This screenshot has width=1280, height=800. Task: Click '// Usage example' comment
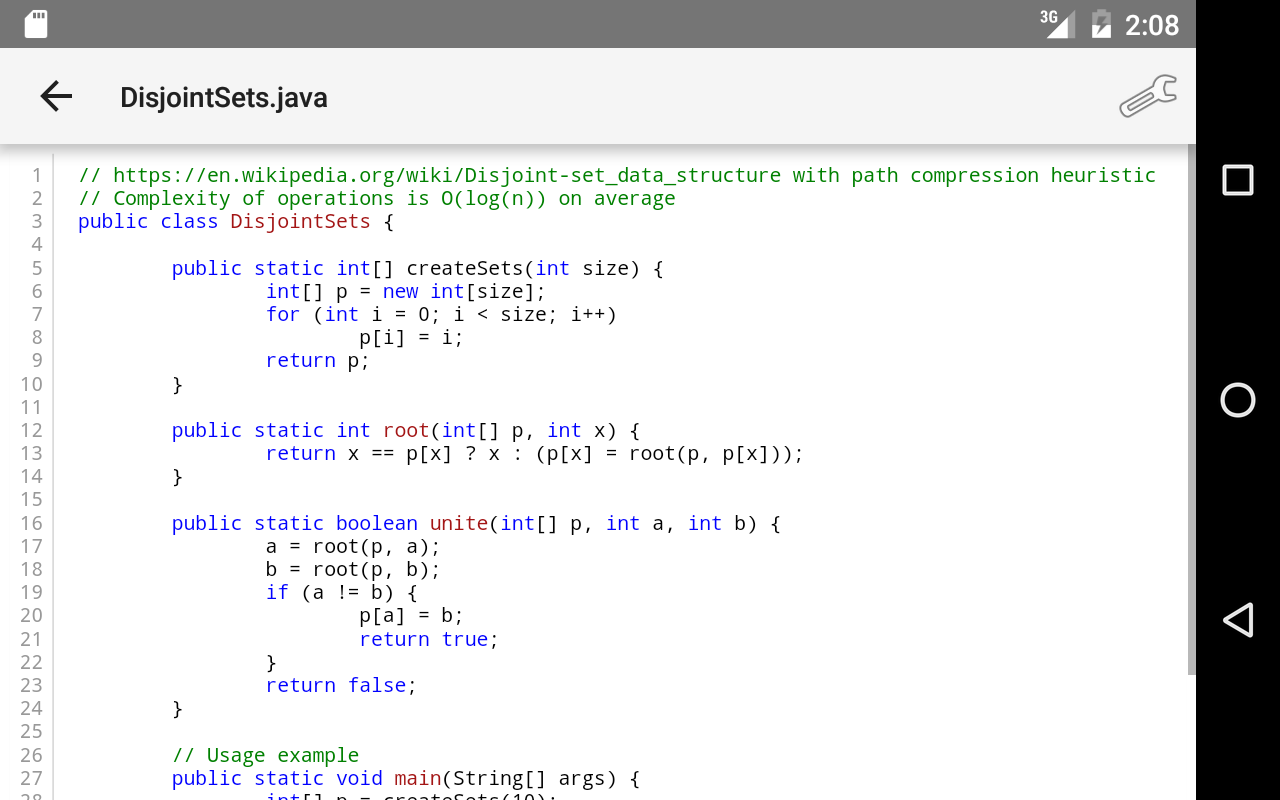265,755
